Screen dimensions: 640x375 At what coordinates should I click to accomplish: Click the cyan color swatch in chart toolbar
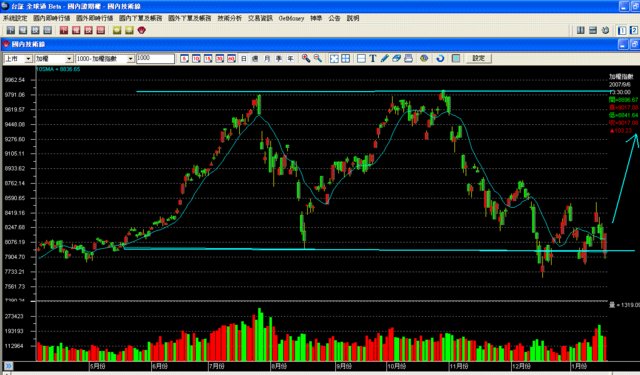coord(456,58)
